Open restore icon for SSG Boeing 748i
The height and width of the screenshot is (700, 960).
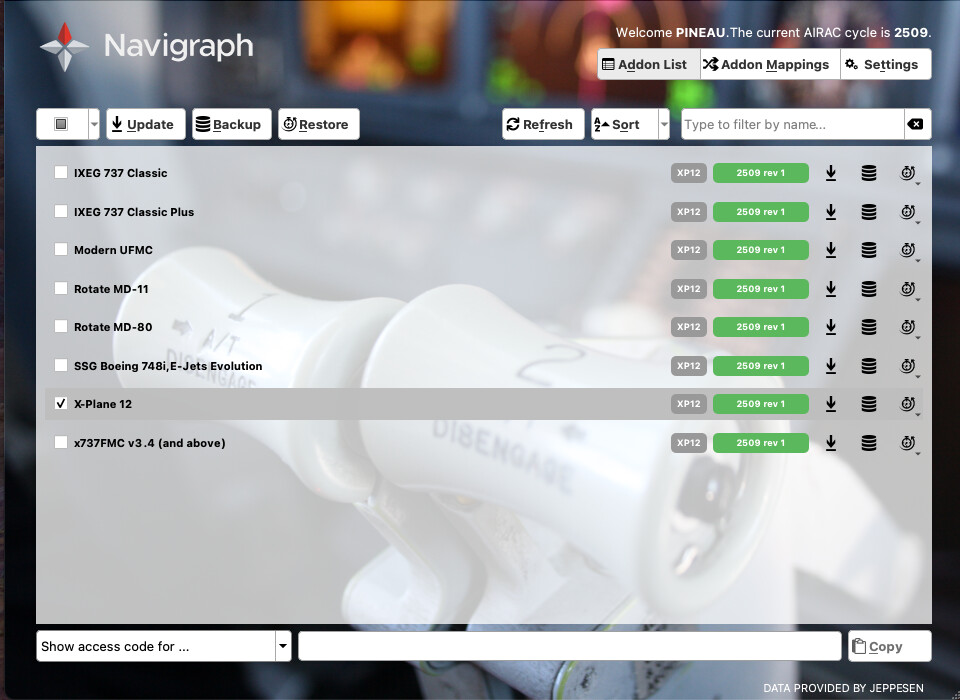(x=909, y=366)
